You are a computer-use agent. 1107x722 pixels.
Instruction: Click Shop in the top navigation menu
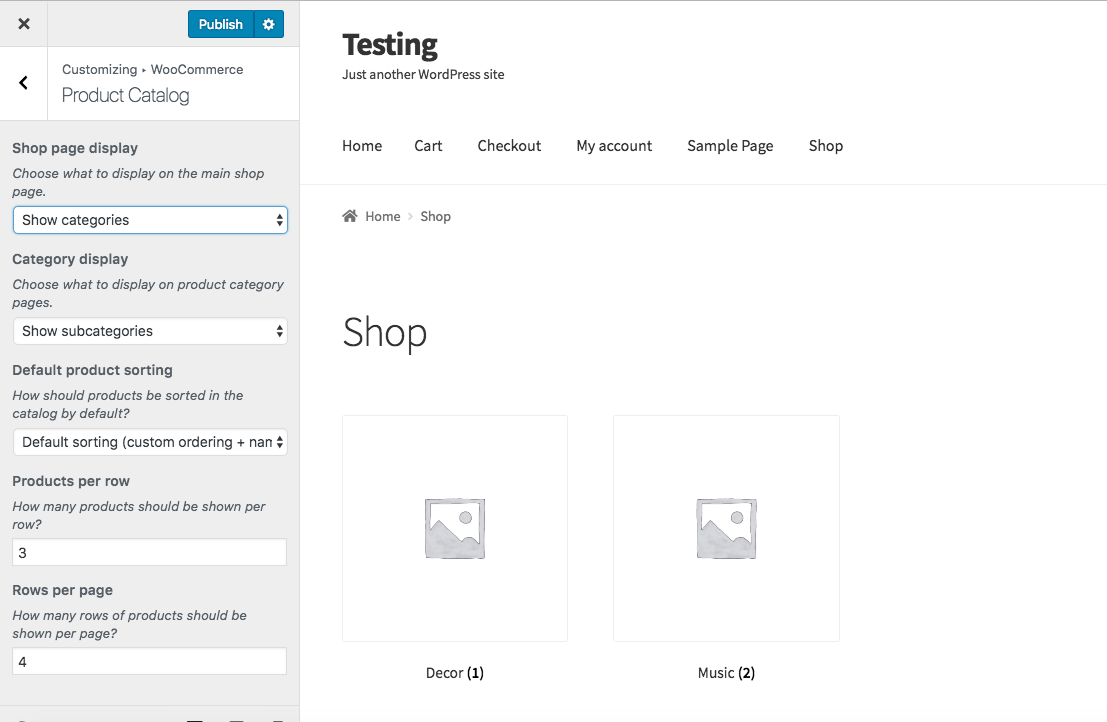[826, 146]
